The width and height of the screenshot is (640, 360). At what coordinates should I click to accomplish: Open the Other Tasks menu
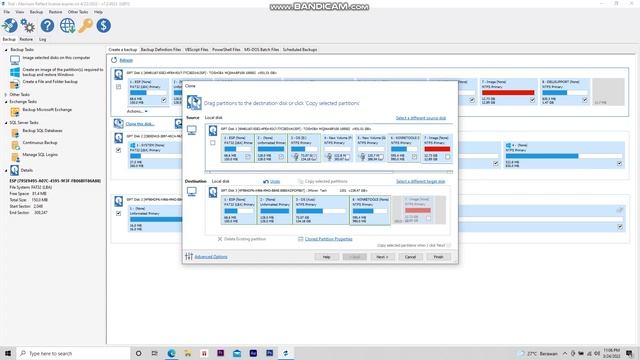pos(78,12)
